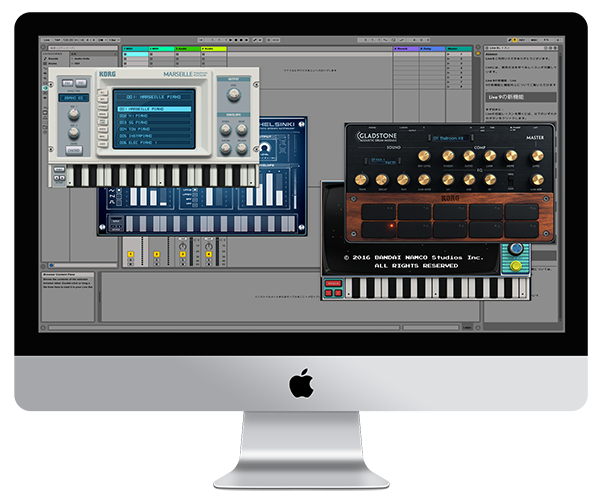600x502 pixels.
Task: Click the second FX button atop Marseille's left panel
Action: pos(81,83)
